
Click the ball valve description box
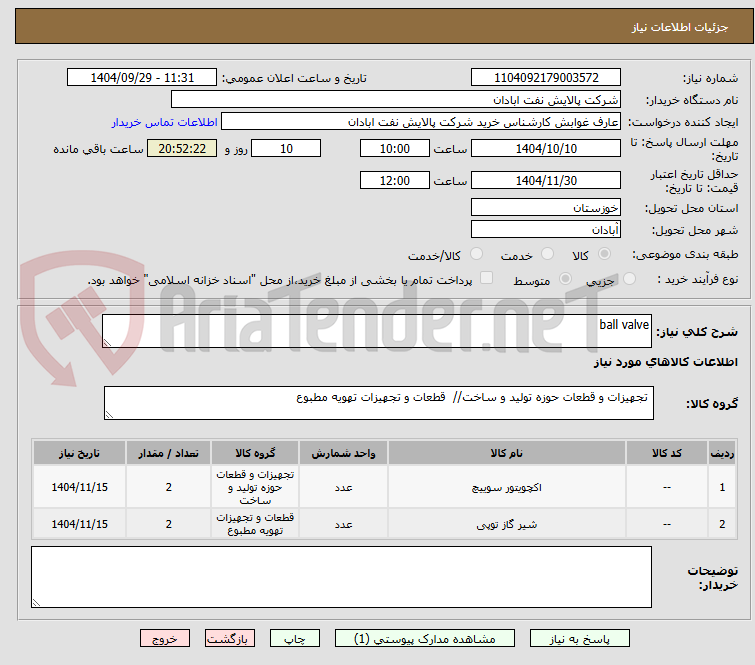[377, 331]
